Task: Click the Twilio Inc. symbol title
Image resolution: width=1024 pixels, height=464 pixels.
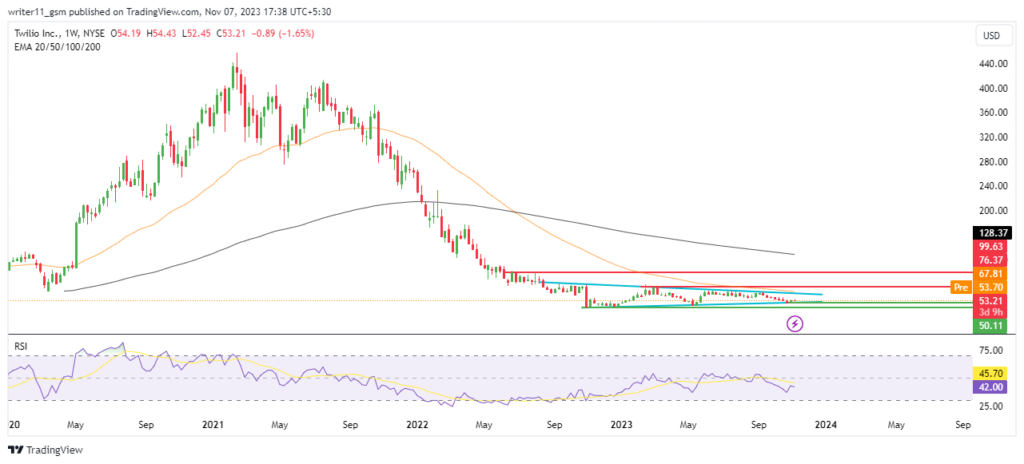Action: tap(35, 33)
